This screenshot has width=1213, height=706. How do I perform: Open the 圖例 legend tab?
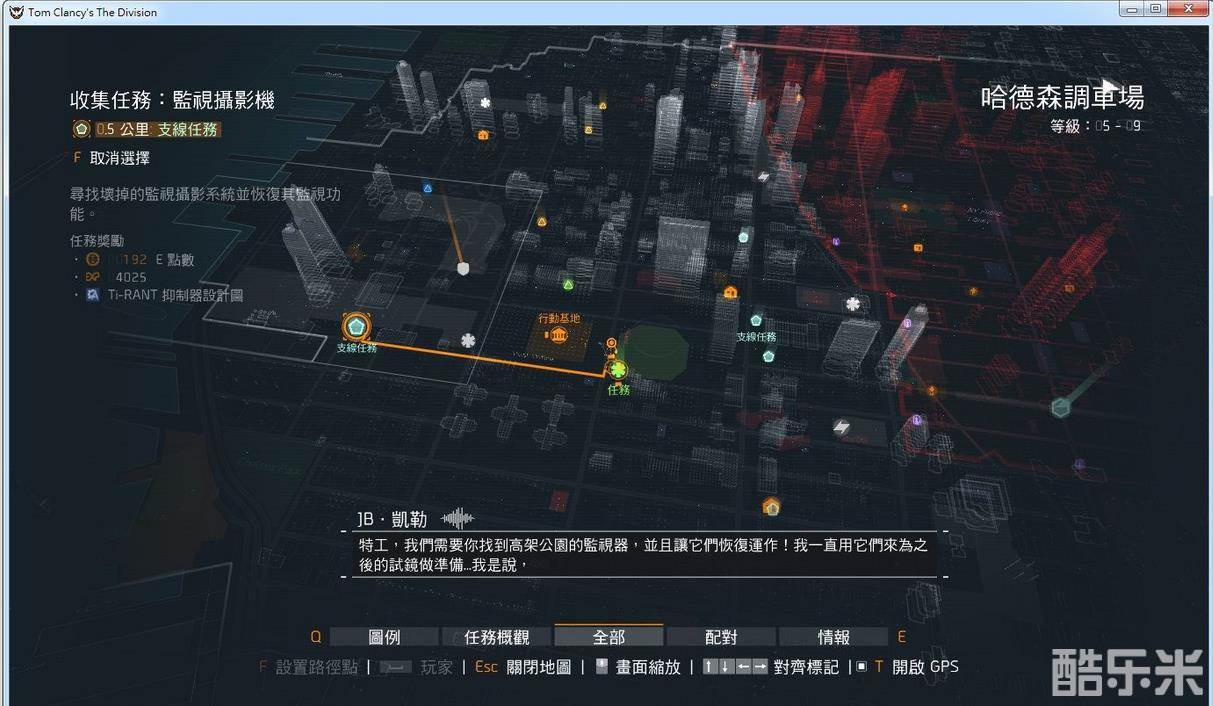click(384, 637)
